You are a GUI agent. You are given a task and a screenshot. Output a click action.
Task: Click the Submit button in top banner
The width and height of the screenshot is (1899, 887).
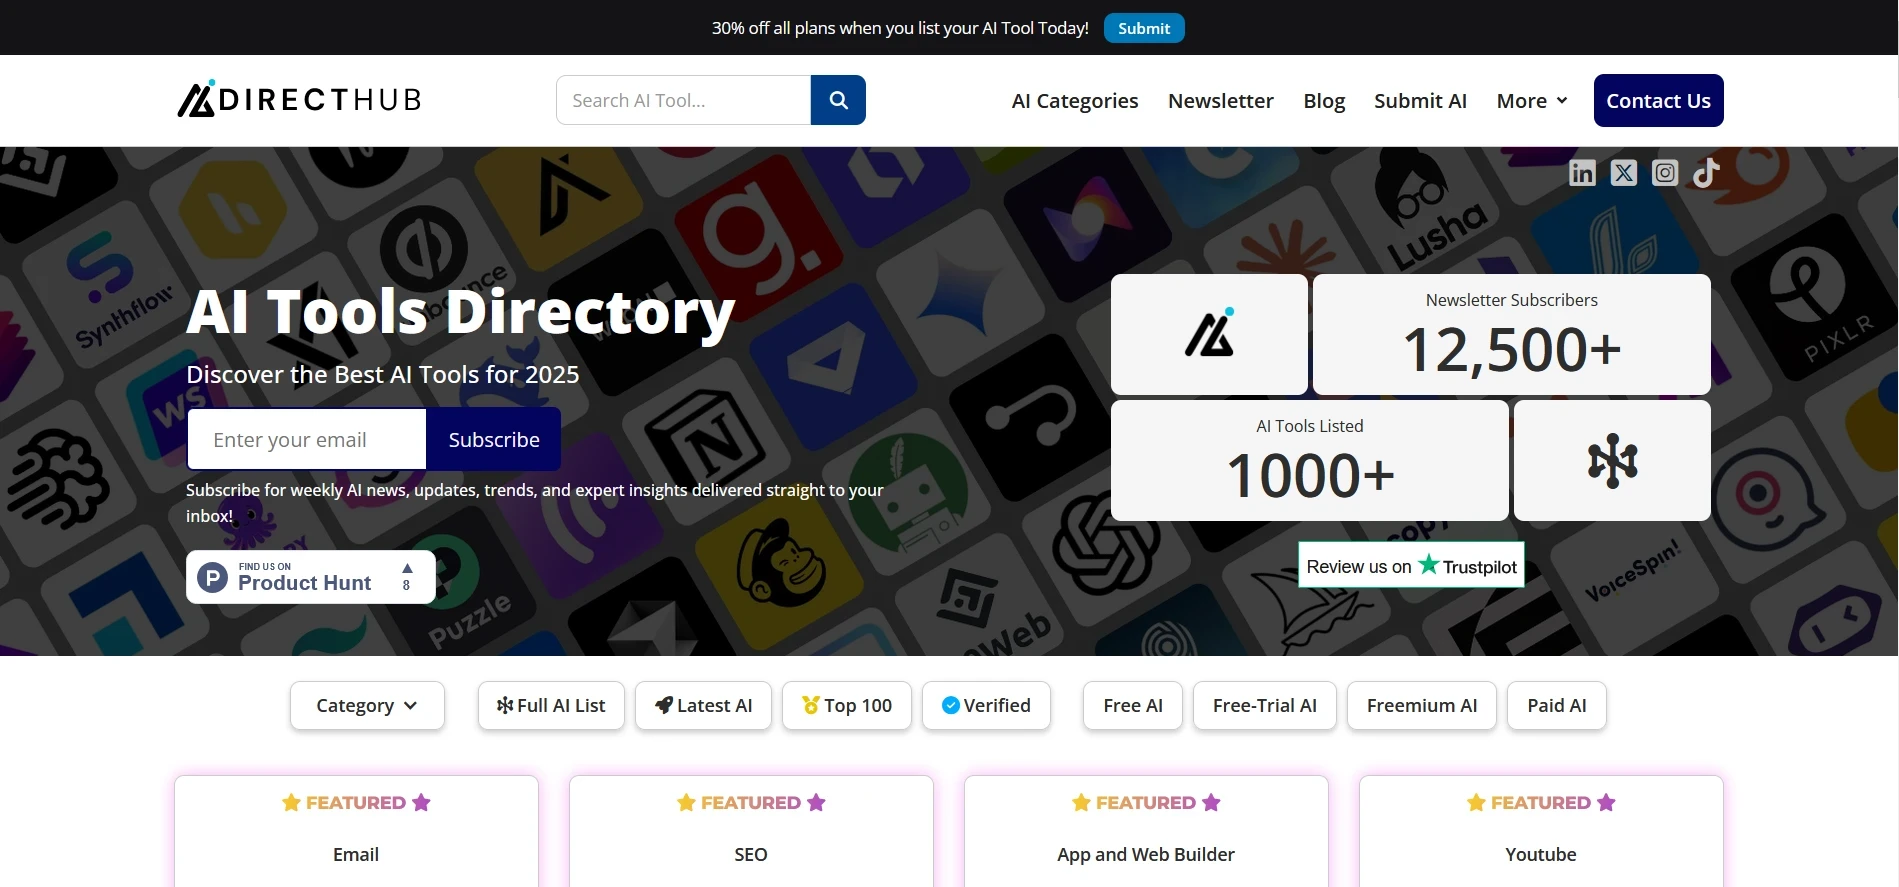pyautogui.click(x=1144, y=28)
